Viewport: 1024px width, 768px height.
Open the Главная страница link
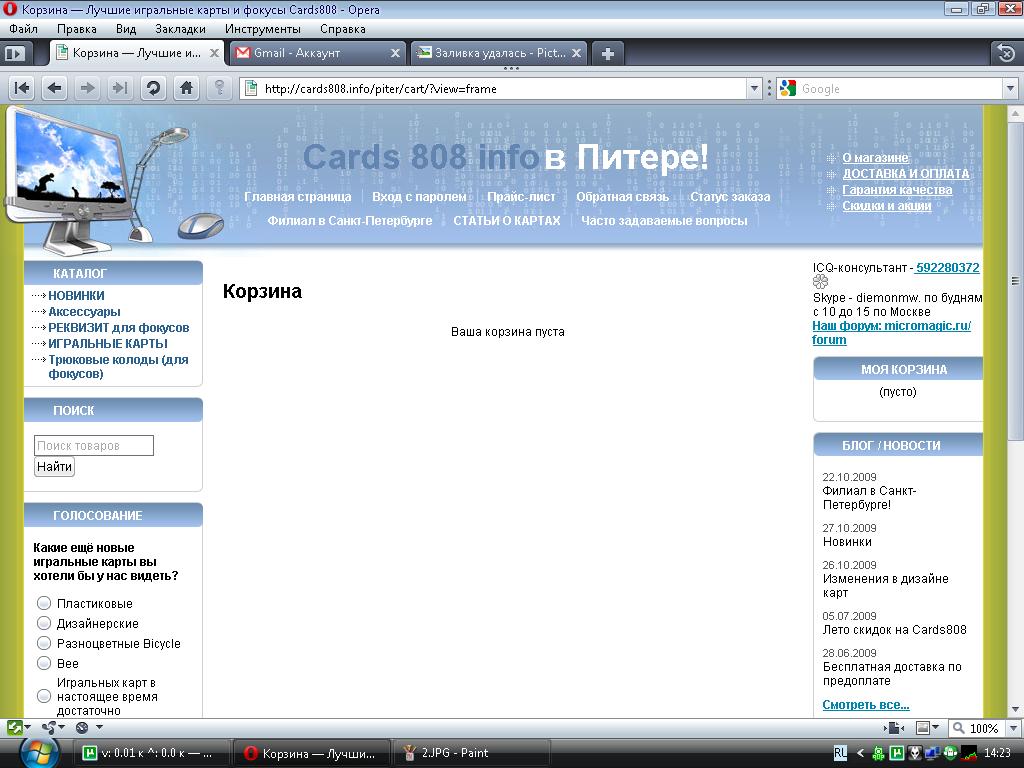[298, 197]
